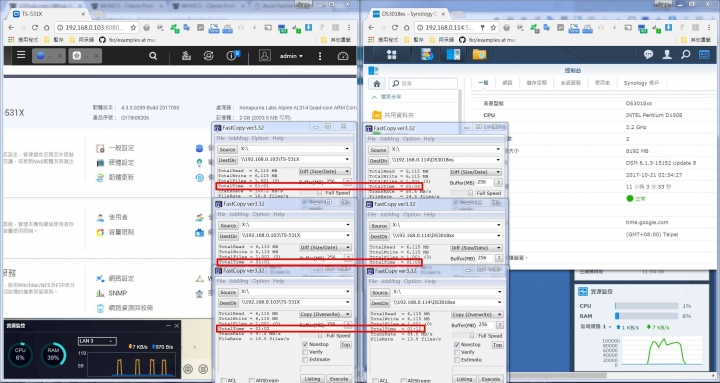Click the Listing button in bottom-left FastCopy
This screenshot has height=383, width=720.
(312, 379)
